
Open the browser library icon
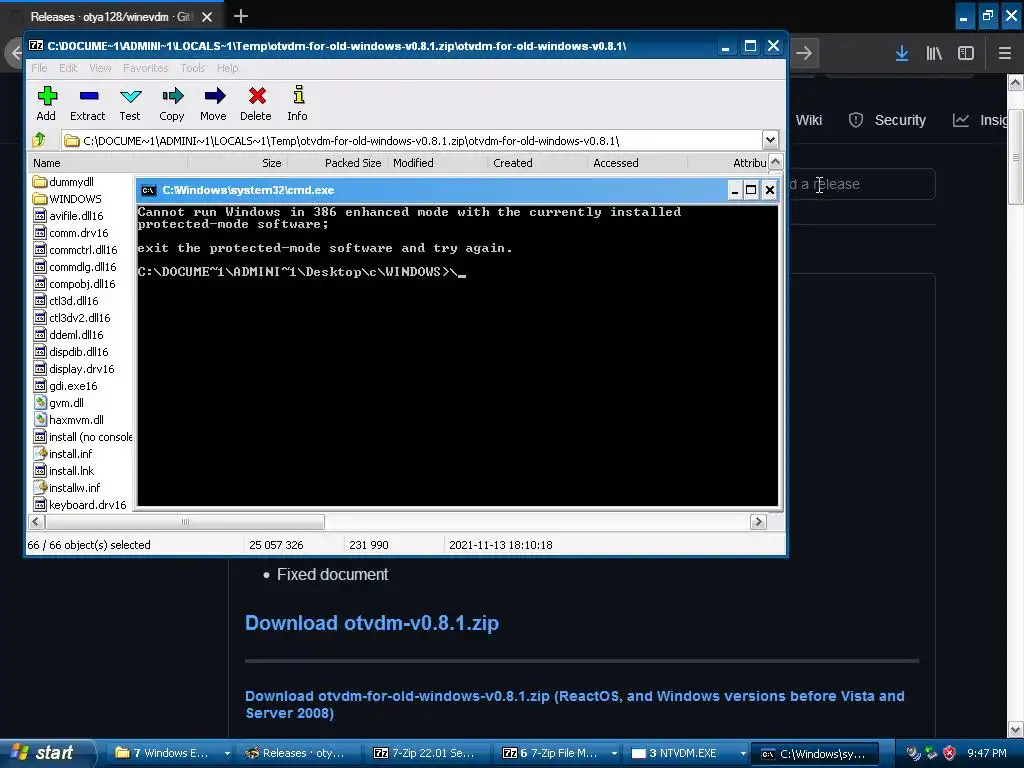(x=934, y=53)
